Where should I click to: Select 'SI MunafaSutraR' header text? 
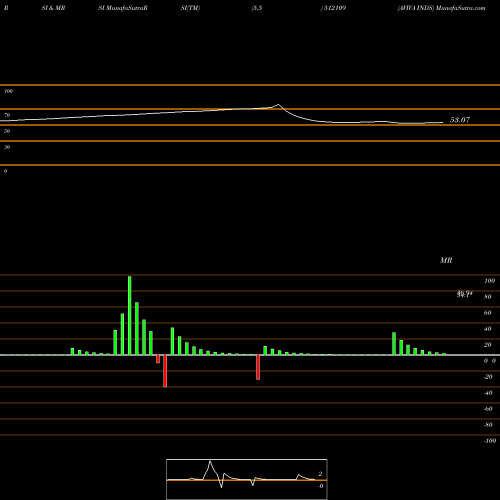point(123,8)
